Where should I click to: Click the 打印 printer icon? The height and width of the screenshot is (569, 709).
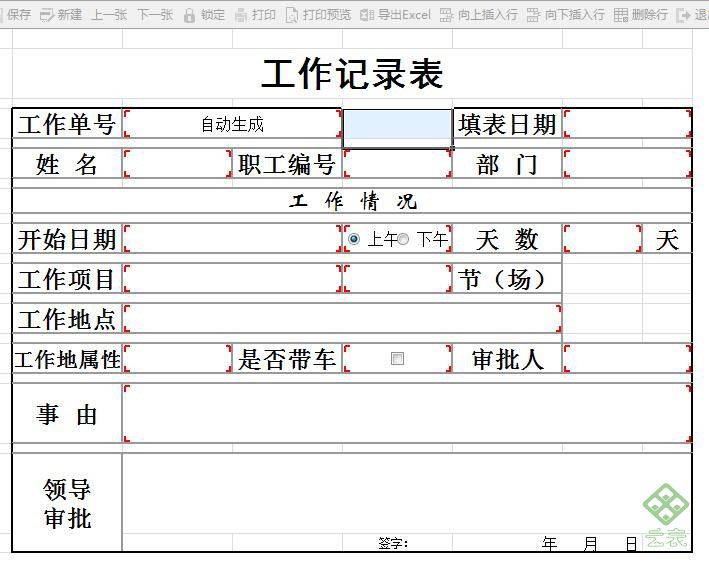(x=241, y=15)
